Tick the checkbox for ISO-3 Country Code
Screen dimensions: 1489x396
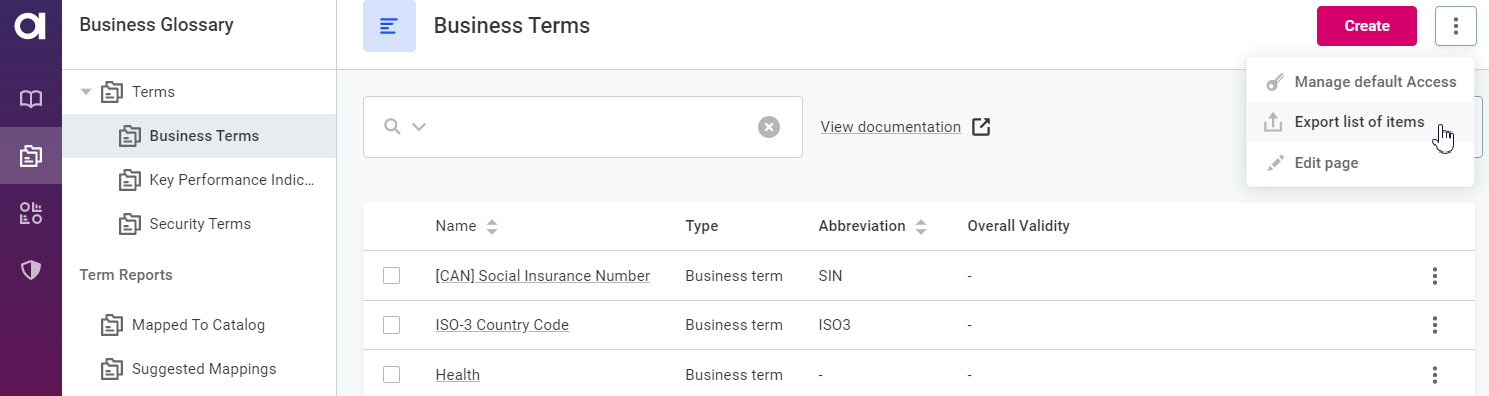392,325
